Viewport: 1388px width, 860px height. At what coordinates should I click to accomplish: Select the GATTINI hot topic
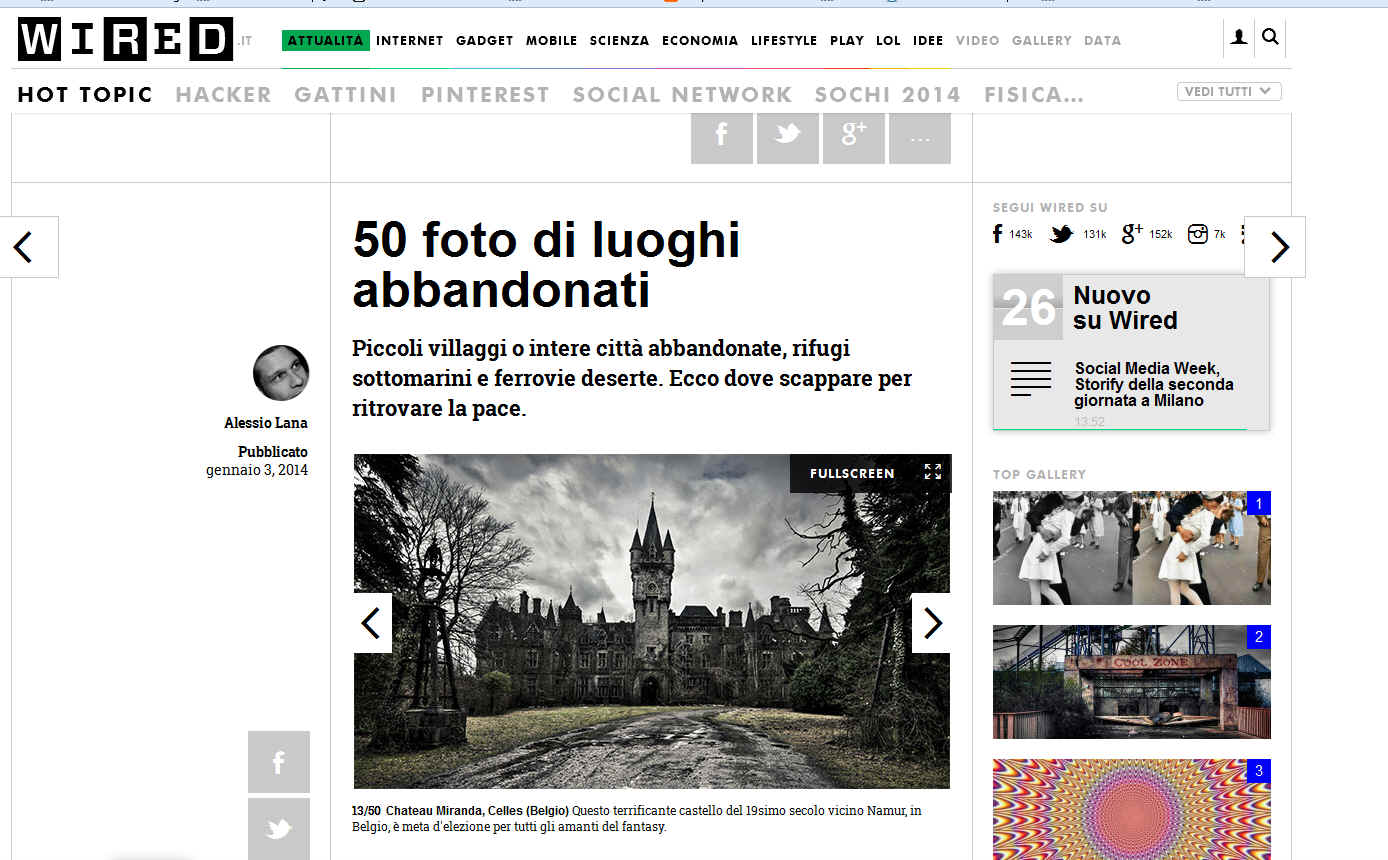tap(346, 95)
